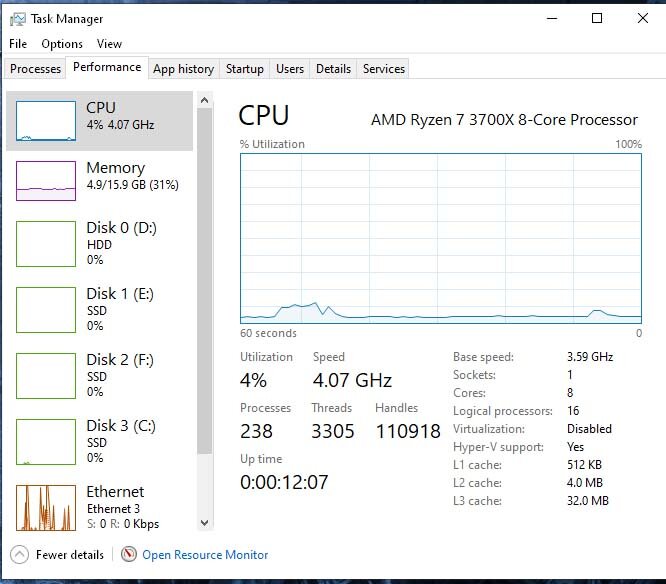
Task: Click the Open Resource Monitor link
Action: (x=205, y=555)
